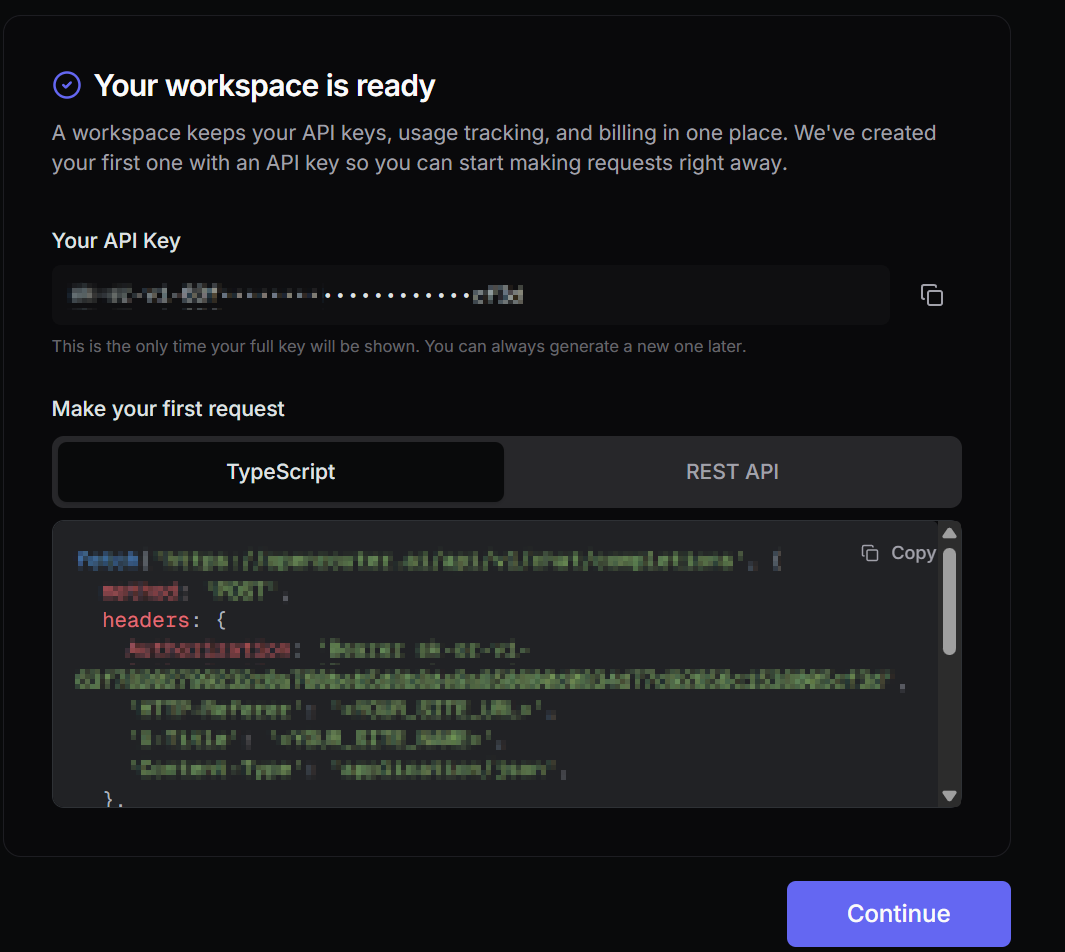1065x952 pixels.
Task: Switch to the REST API tab
Action: point(732,472)
